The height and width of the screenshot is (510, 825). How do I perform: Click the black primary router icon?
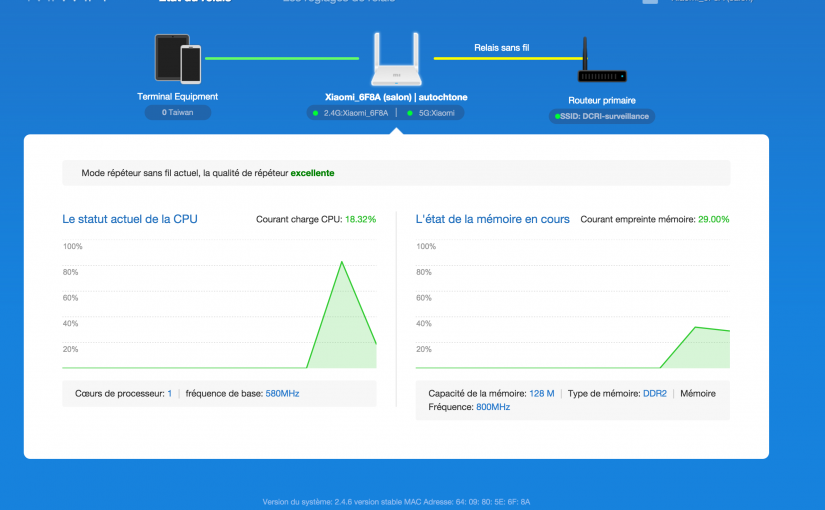pyautogui.click(x=602, y=60)
